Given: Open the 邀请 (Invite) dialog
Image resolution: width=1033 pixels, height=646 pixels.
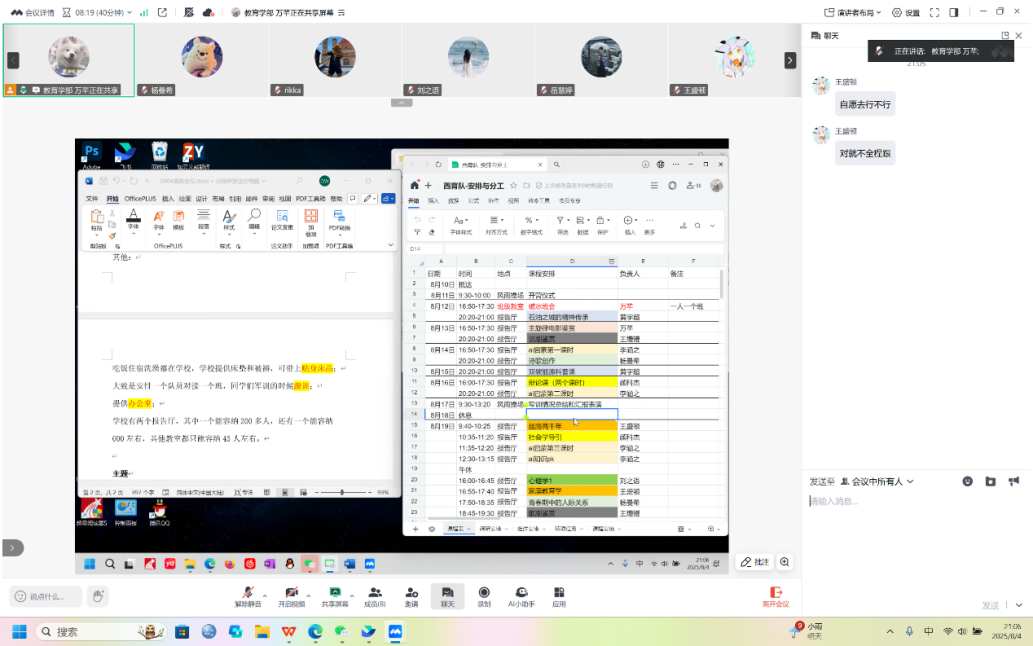Looking at the screenshot, I should point(411,596).
